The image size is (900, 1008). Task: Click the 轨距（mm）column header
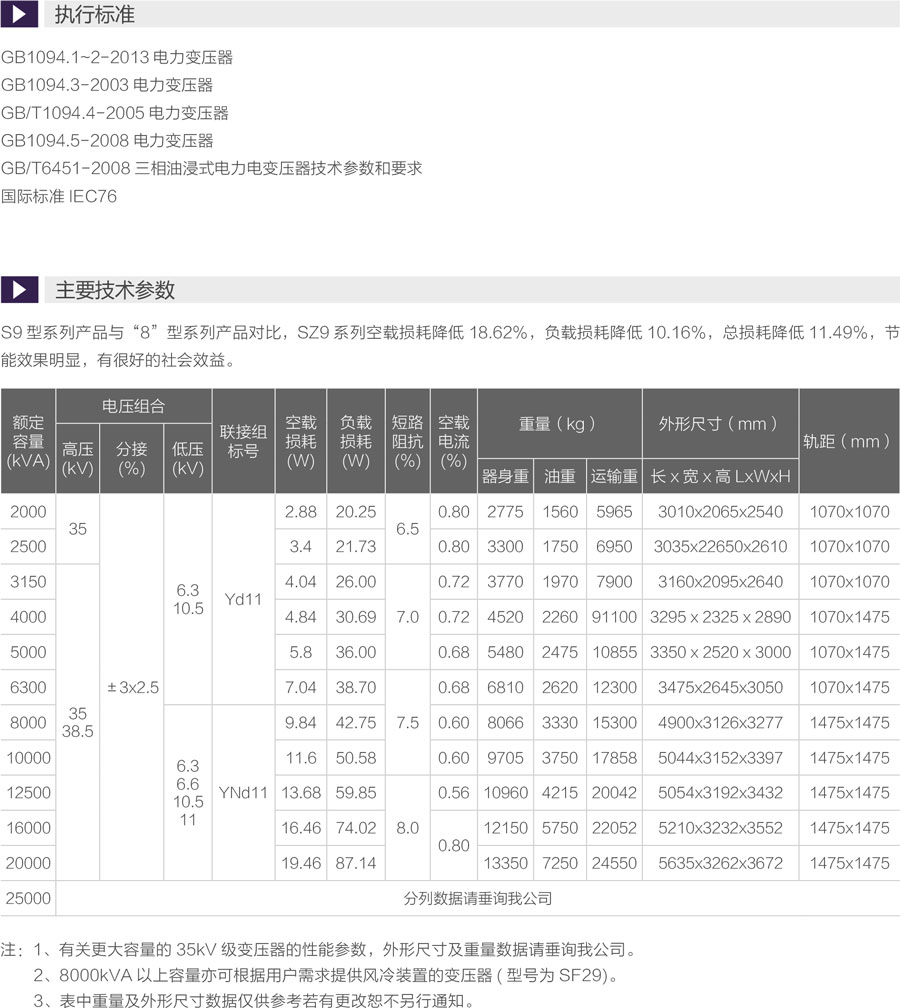click(x=847, y=441)
